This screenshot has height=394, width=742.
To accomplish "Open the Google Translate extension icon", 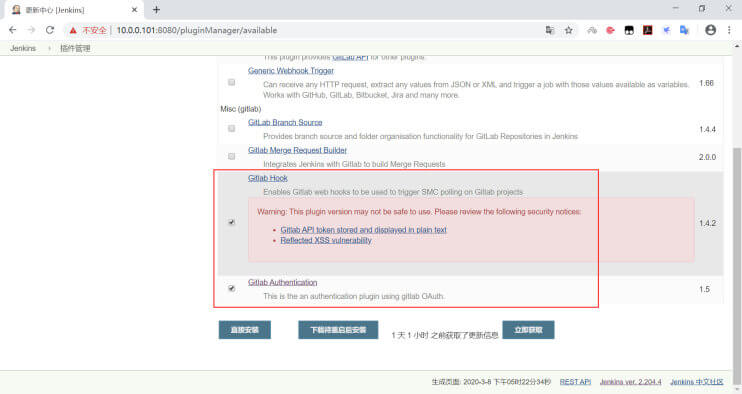I will click(684, 30).
